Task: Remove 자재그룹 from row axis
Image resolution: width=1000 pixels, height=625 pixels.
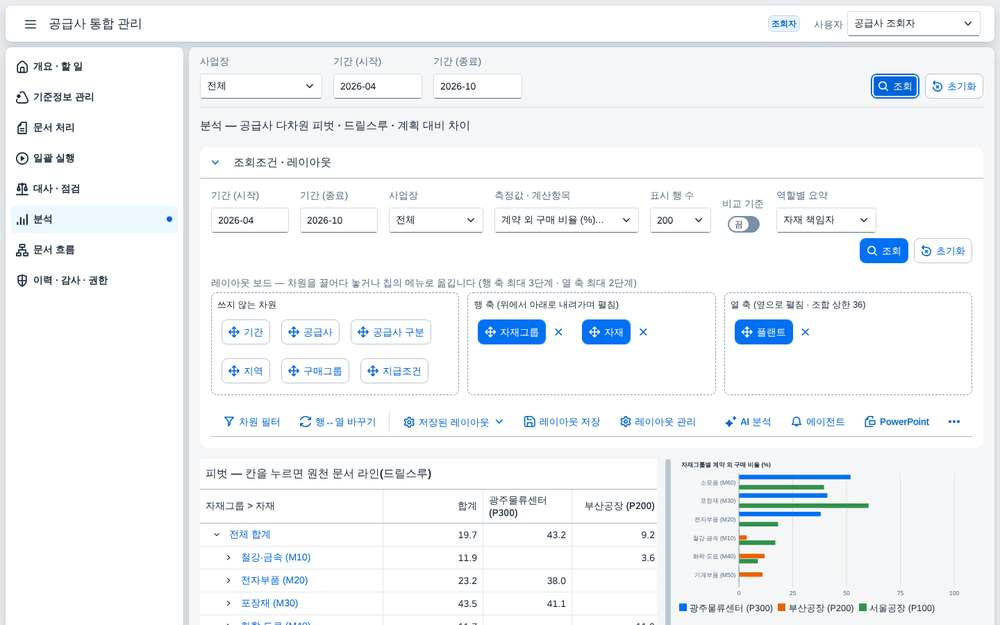Action: click(x=559, y=332)
